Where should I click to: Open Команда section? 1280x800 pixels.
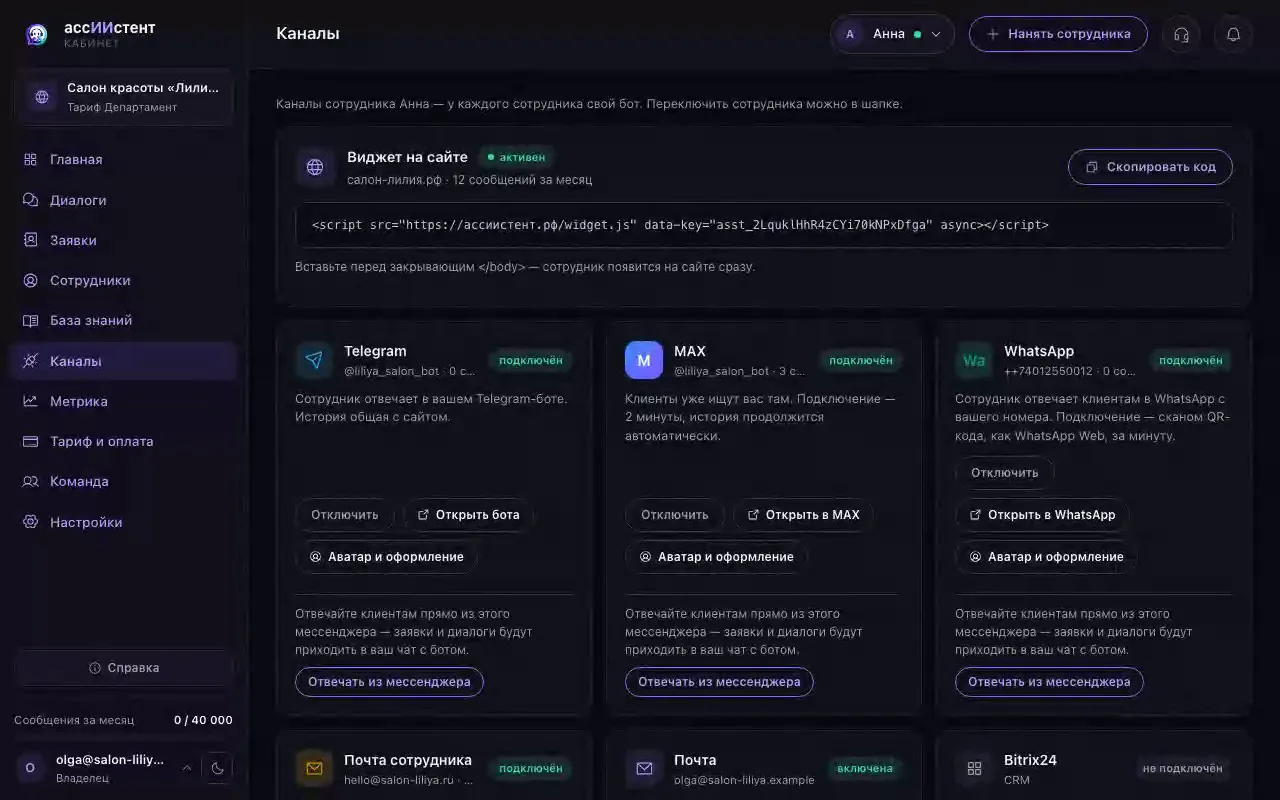(124, 481)
